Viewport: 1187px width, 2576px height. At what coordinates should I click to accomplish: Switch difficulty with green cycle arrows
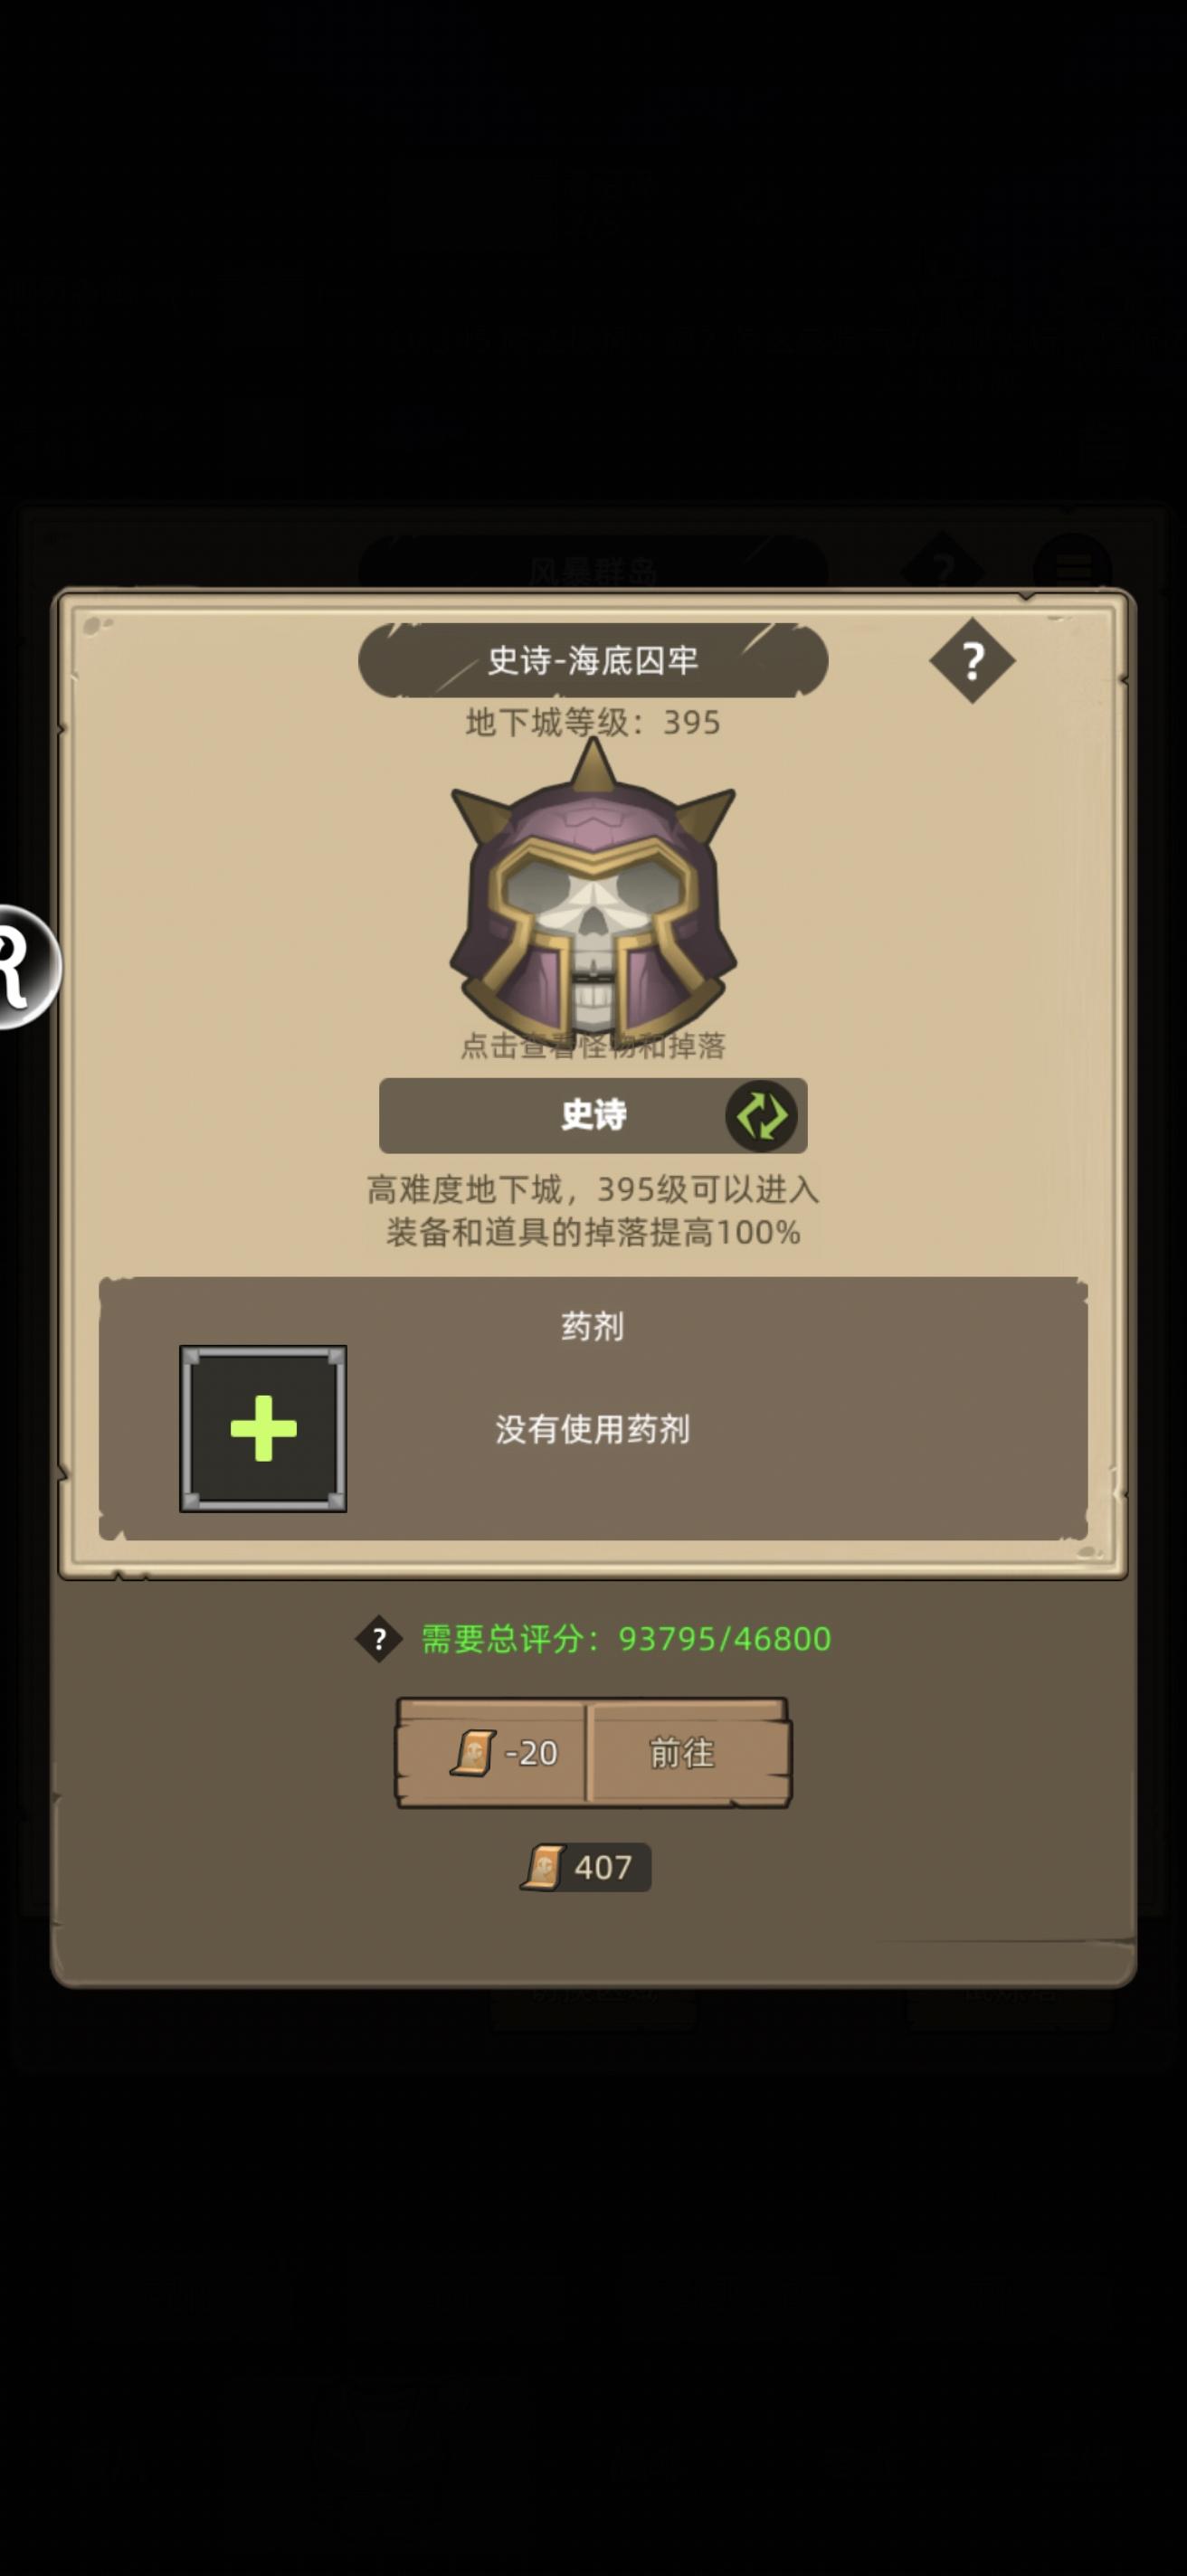pyautogui.click(x=761, y=1115)
